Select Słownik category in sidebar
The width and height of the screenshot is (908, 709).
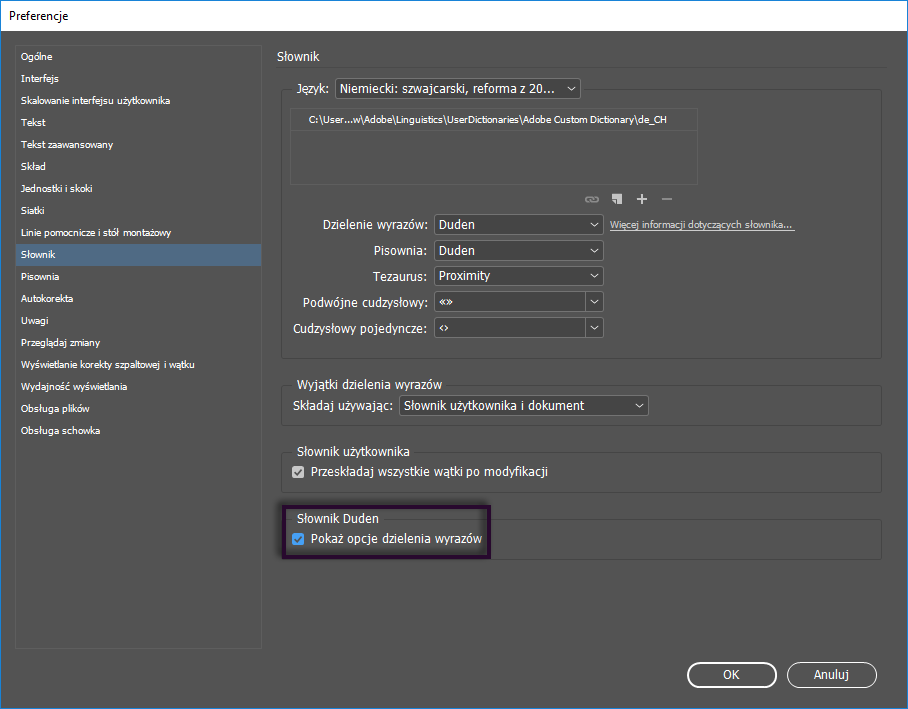coord(138,255)
